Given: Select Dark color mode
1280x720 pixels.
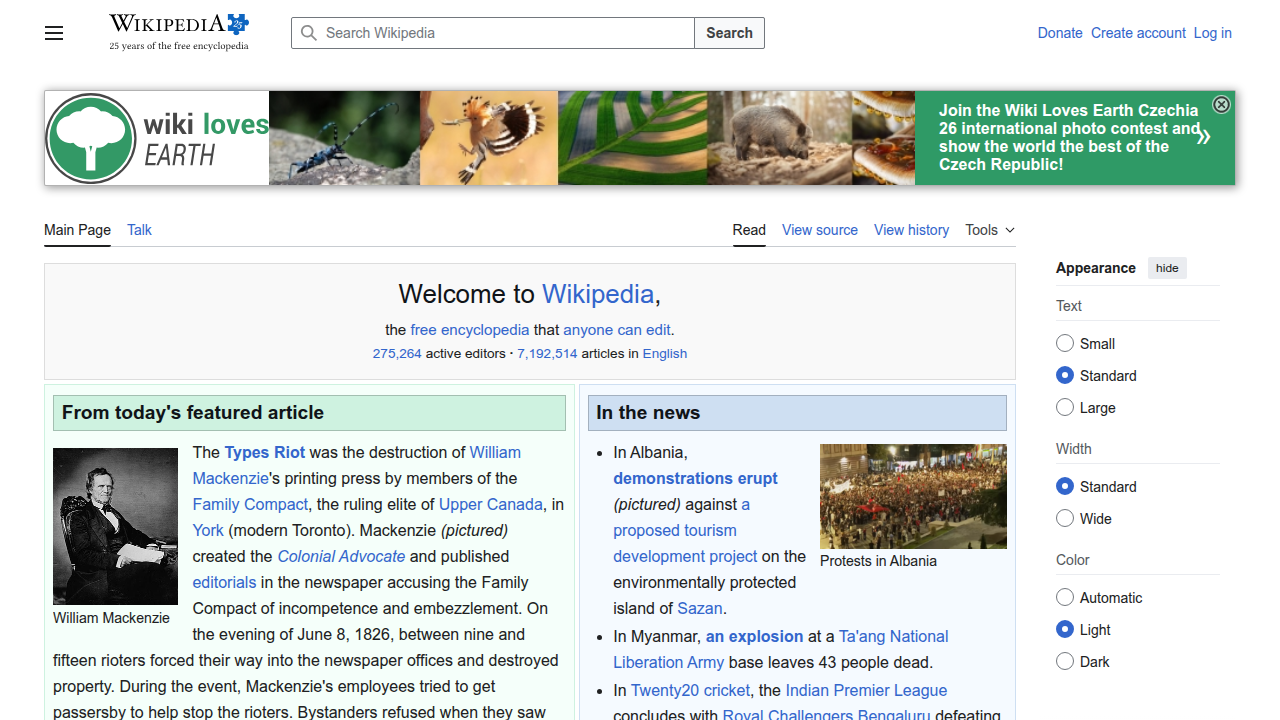Looking at the screenshot, I should coord(1065,661).
